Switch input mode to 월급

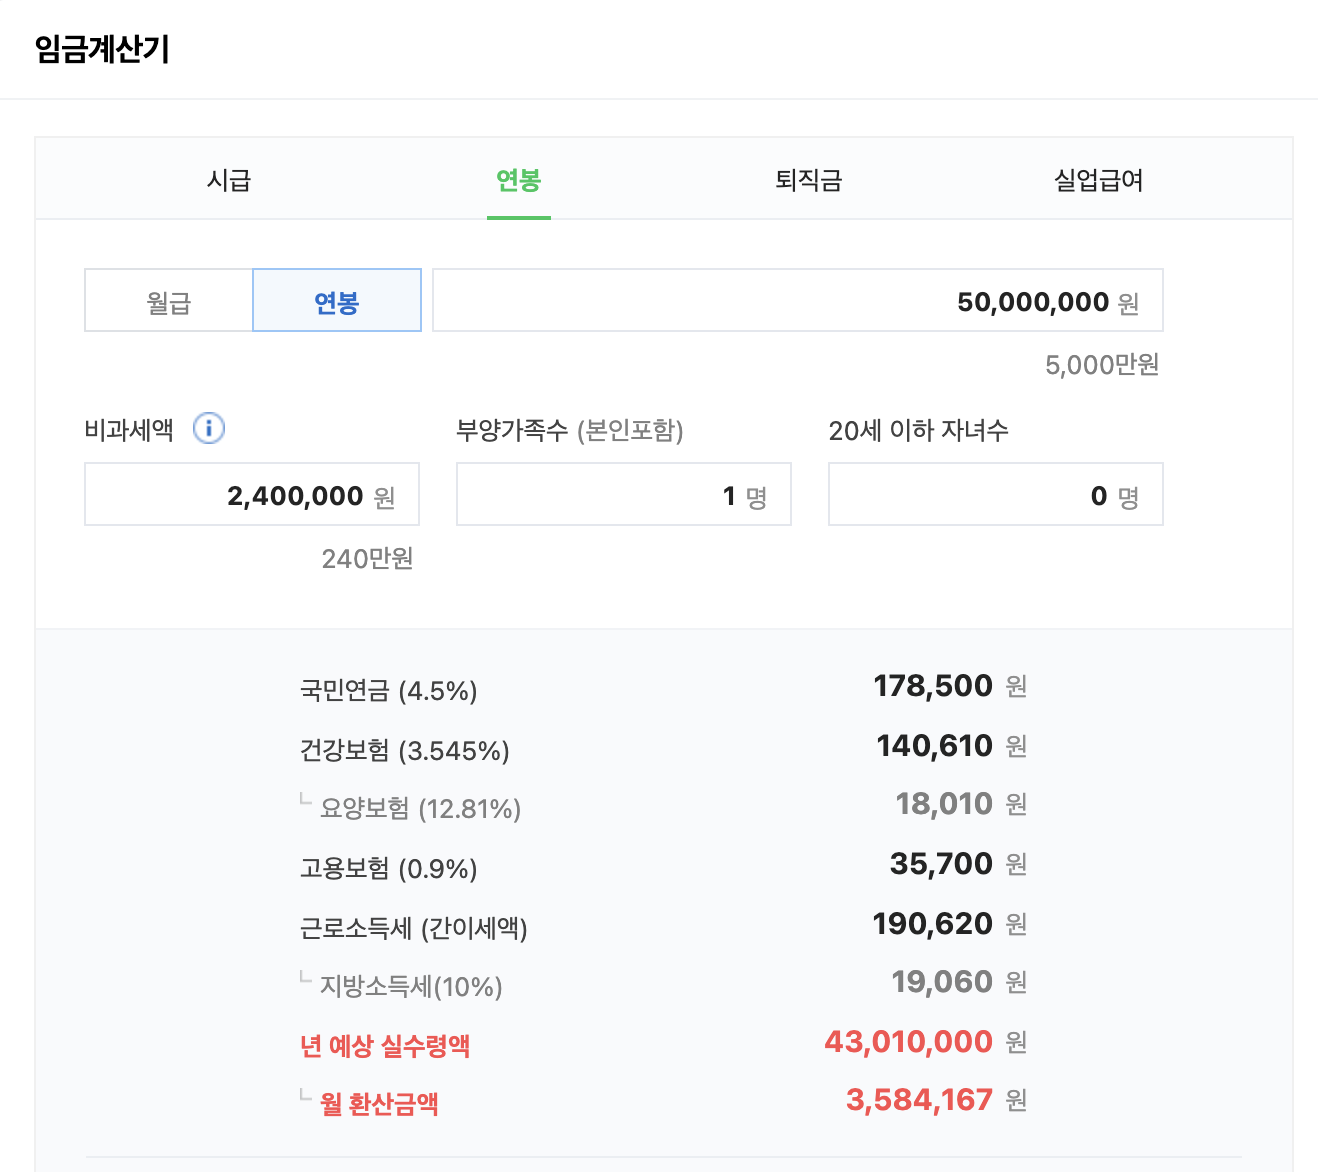(166, 300)
